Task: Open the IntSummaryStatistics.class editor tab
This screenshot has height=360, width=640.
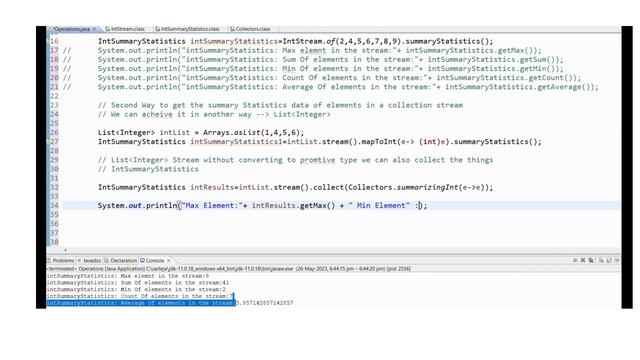Action: (187, 29)
